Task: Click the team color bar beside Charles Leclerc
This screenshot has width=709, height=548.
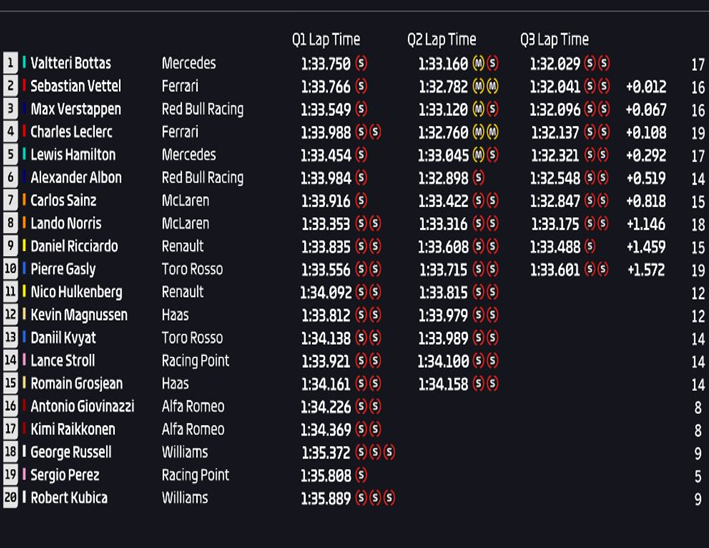Action: coord(24,132)
